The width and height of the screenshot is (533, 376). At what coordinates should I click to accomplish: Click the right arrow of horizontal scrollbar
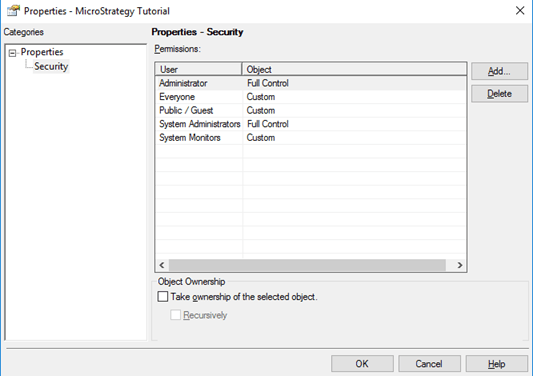point(460,265)
